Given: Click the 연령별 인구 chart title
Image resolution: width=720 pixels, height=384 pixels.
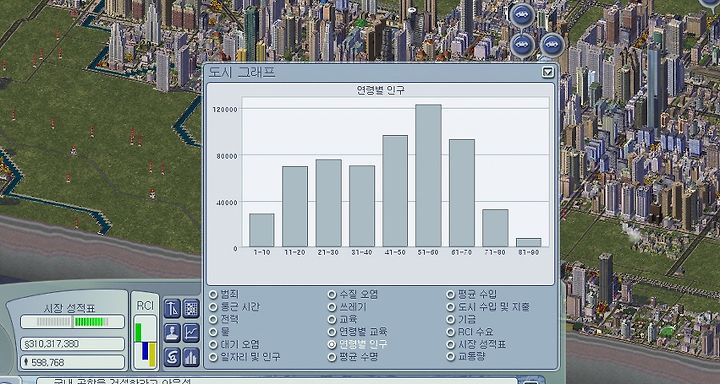Looking at the screenshot, I should 381,90.
